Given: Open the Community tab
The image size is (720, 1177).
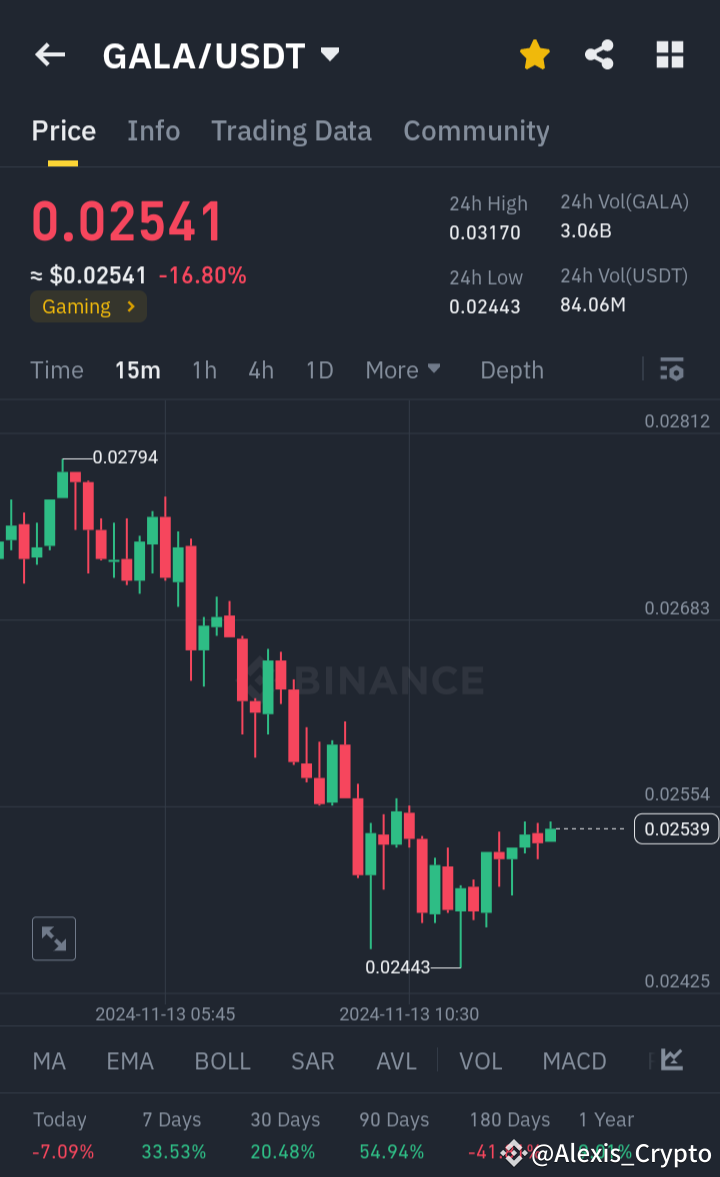Looking at the screenshot, I should pyautogui.click(x=477, y=130).
